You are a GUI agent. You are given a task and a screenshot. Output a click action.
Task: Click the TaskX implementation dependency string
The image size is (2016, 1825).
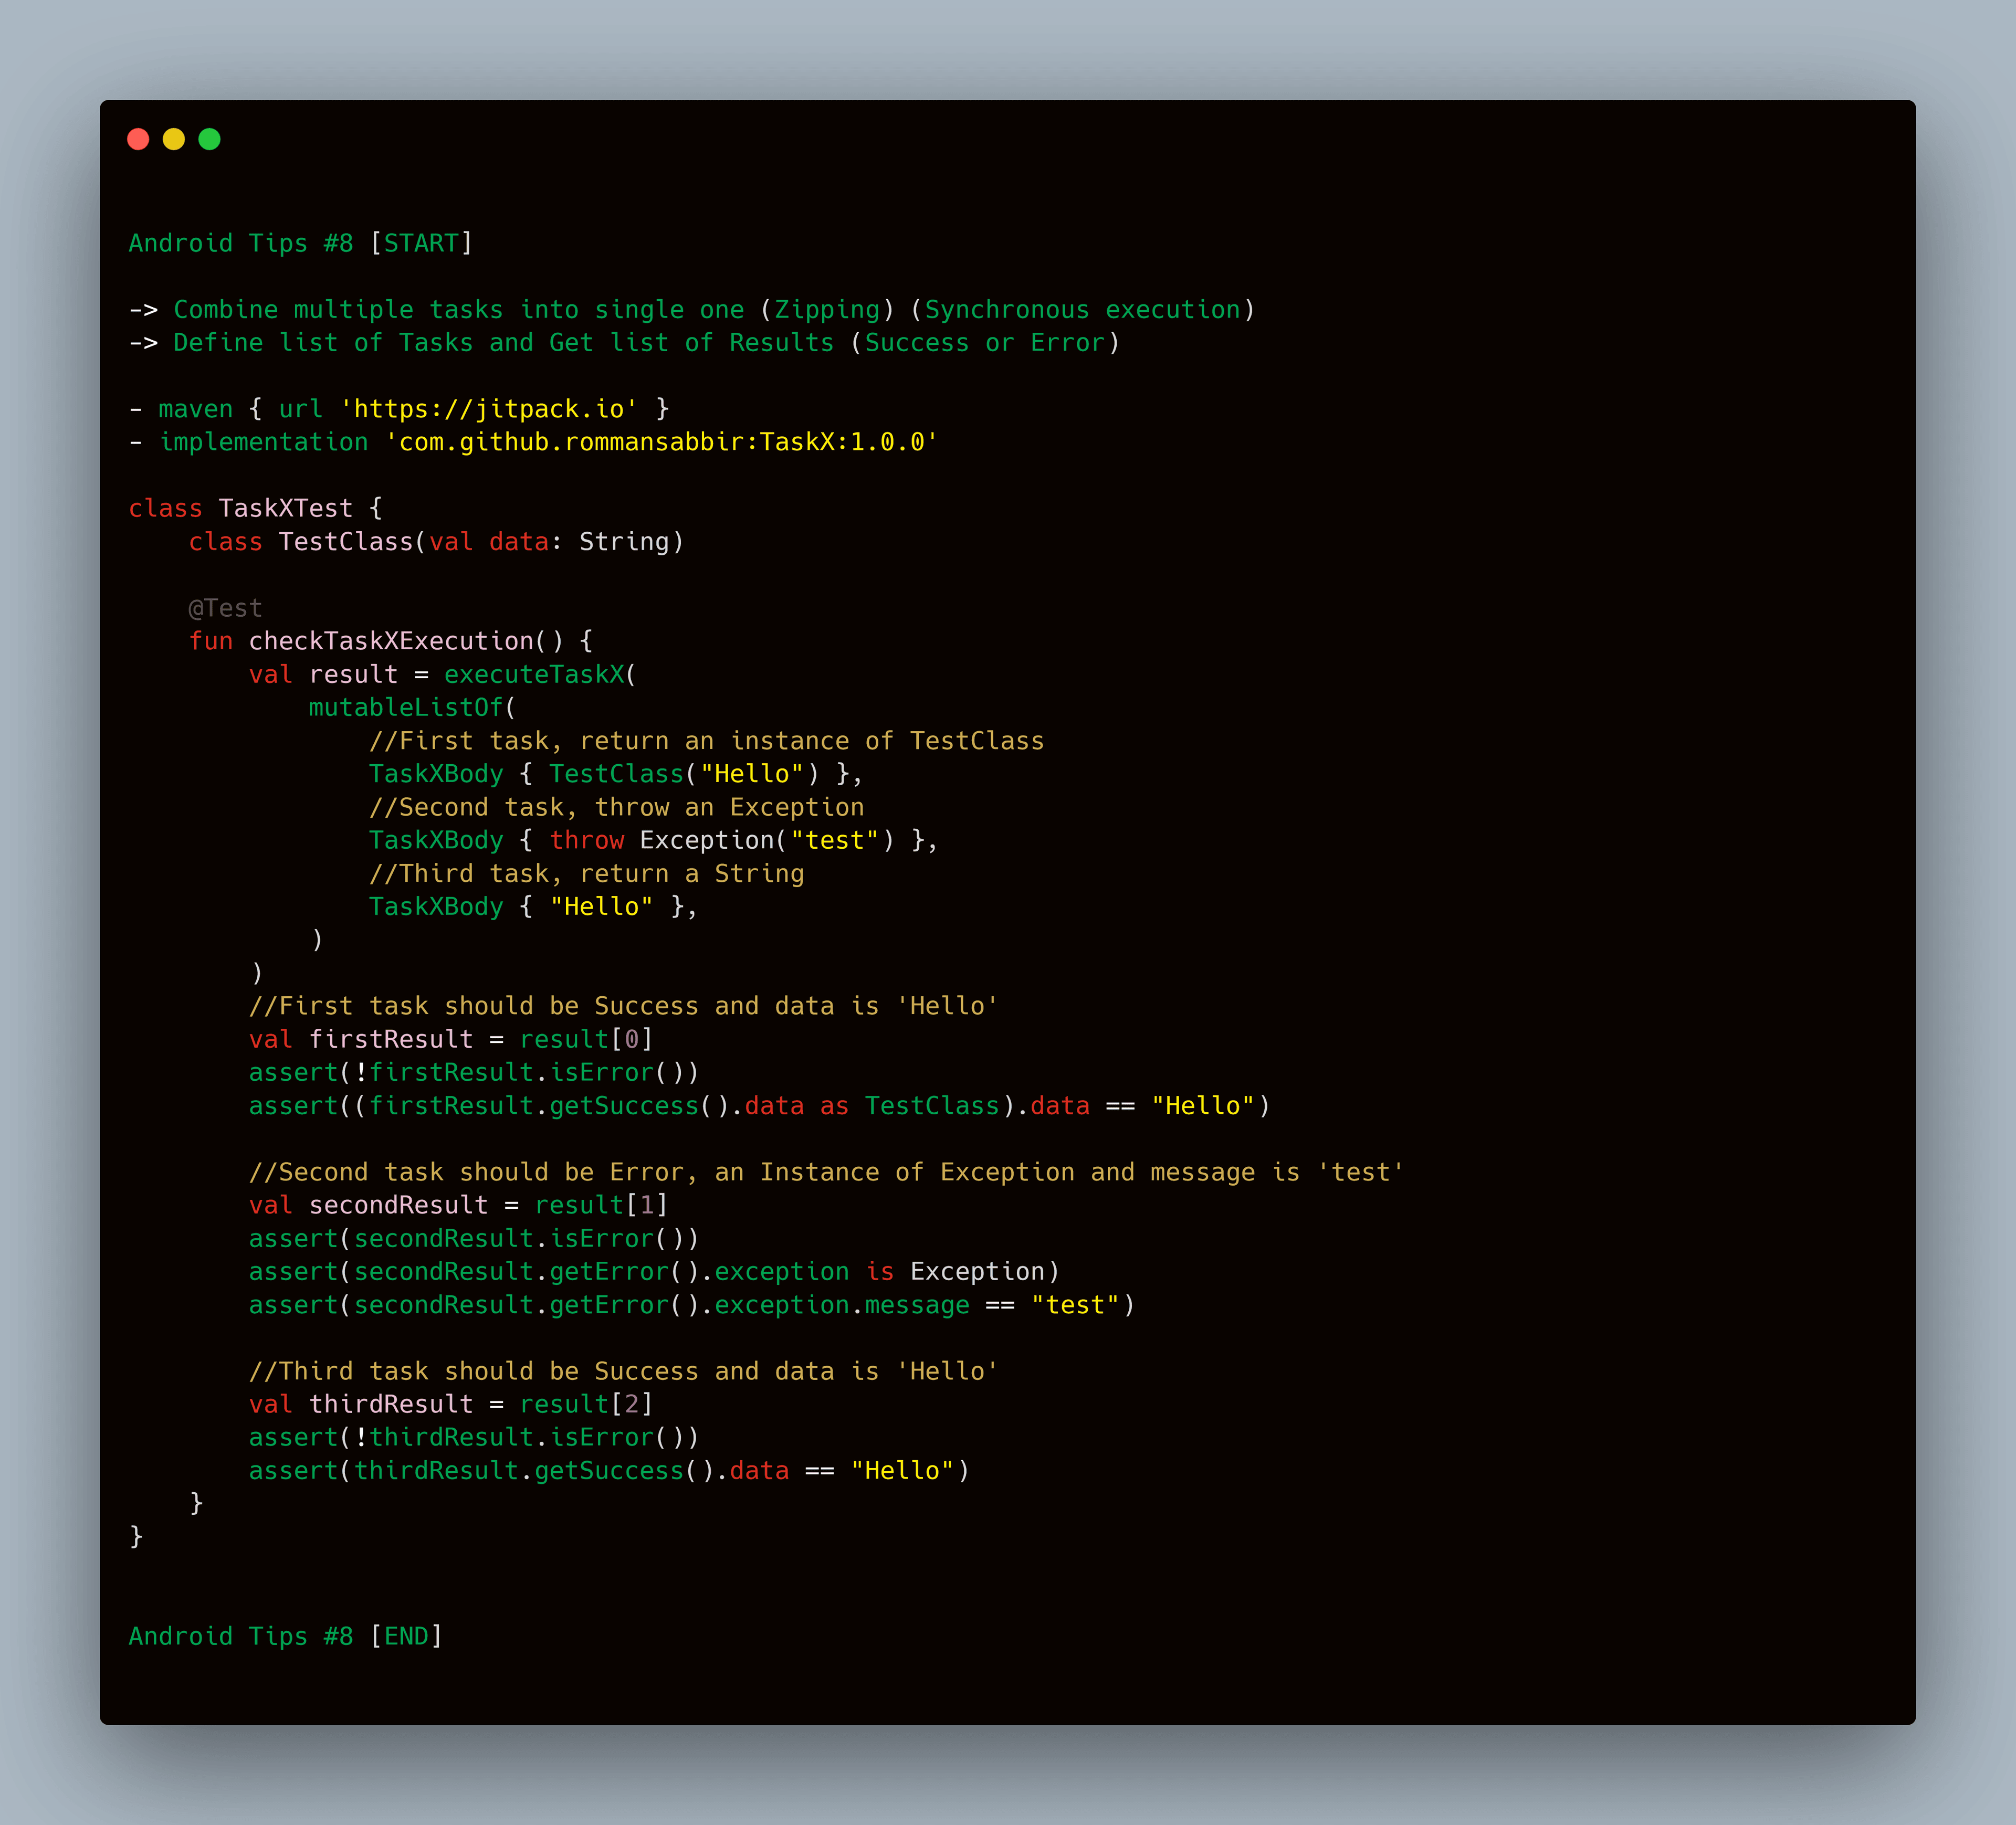click(x=661, y=442)
